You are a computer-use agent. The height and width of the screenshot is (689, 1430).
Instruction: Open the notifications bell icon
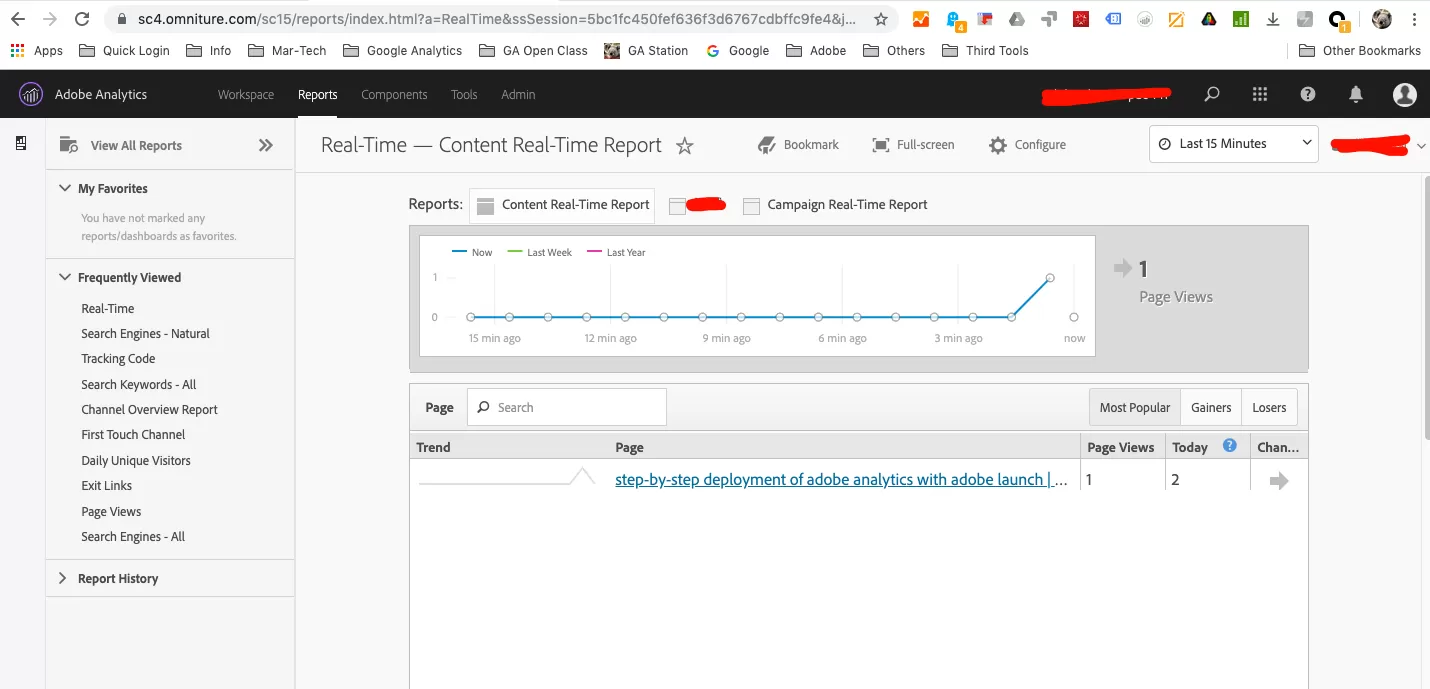[x=1356, y=94]
